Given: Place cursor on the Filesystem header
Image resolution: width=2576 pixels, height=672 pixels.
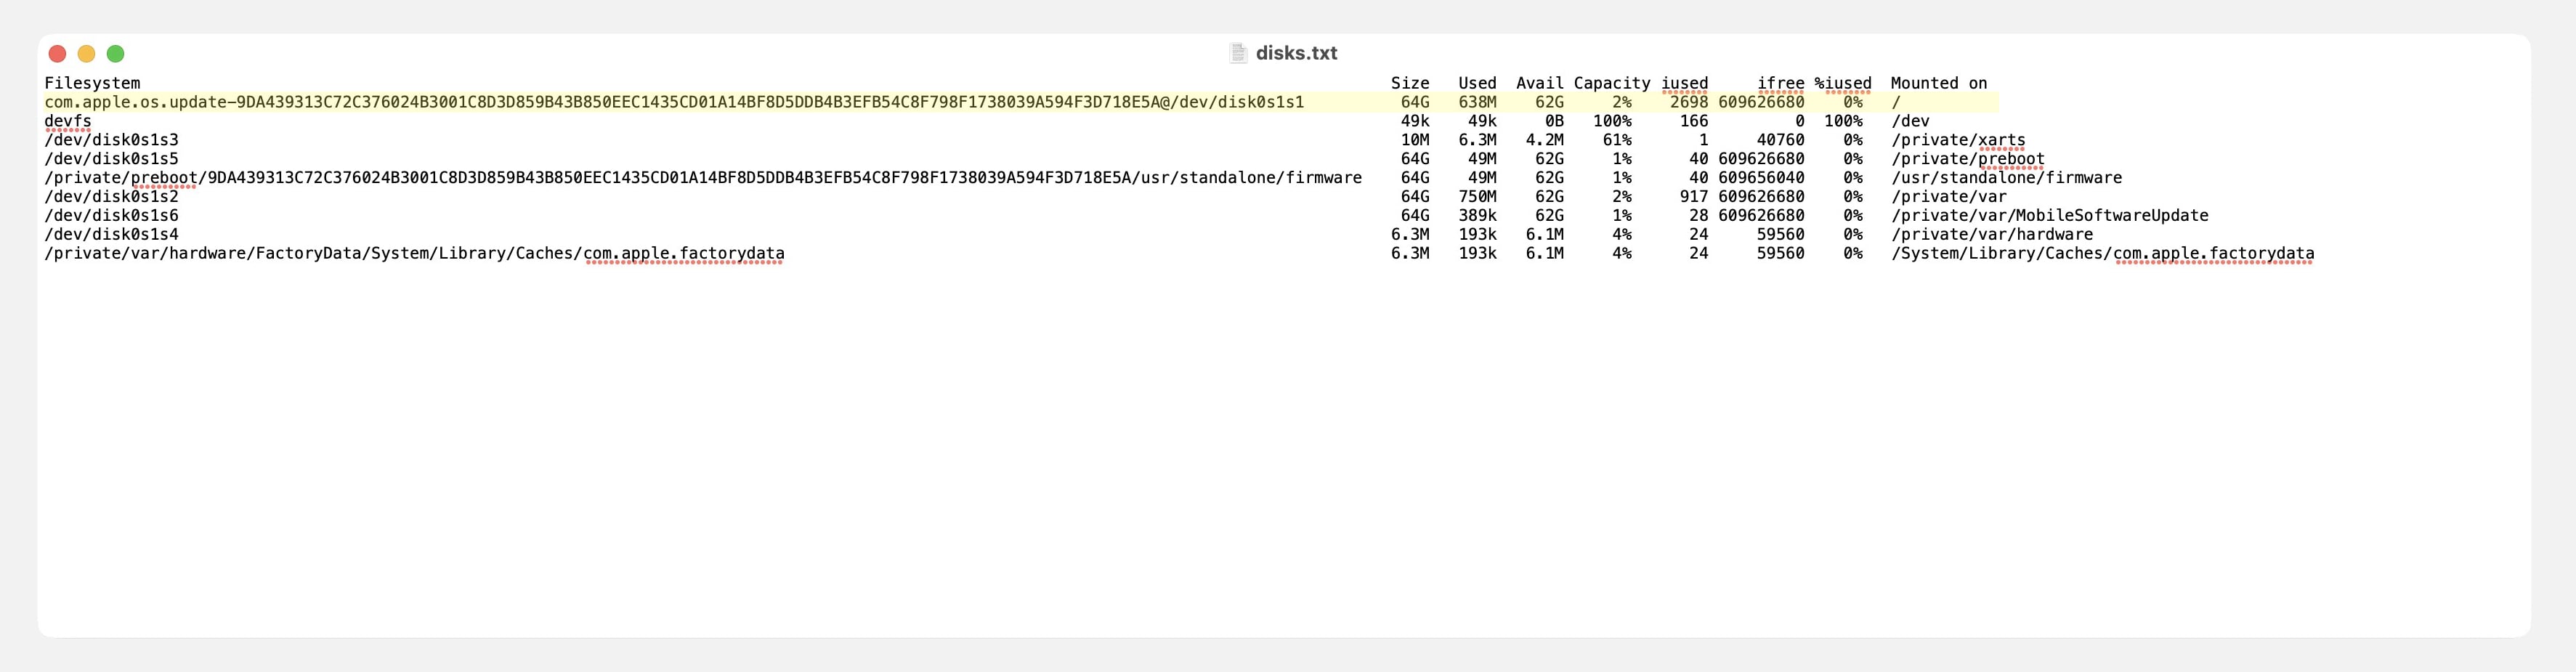Looking at the screenshot, I should pyautogui.click(x=92, y=83).
